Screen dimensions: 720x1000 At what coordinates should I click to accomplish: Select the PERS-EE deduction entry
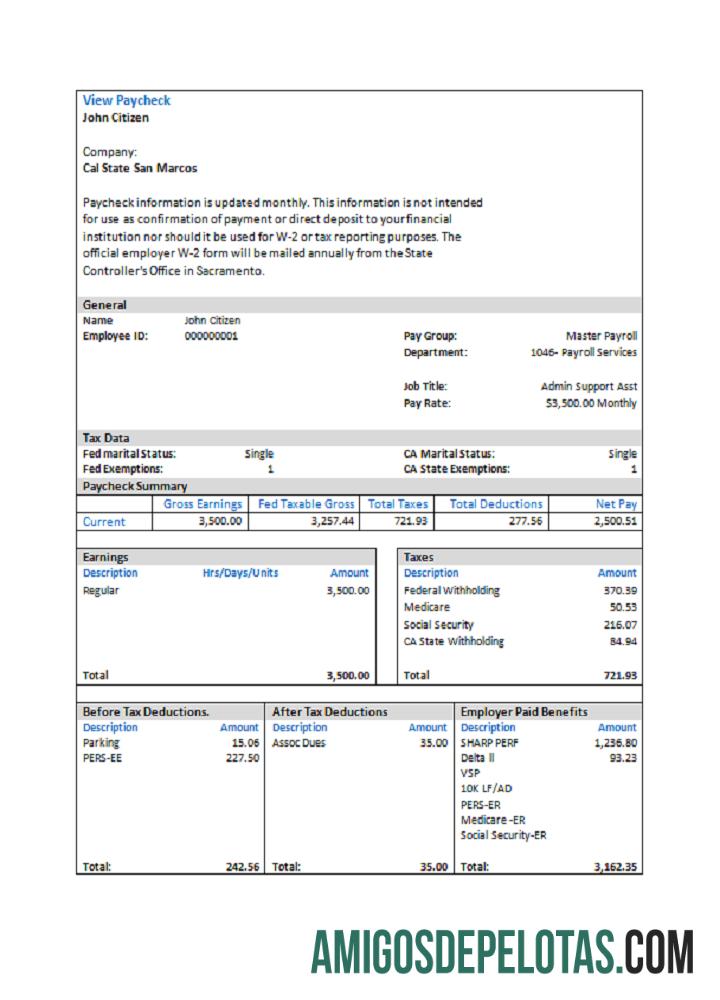[x=102, y=758]
